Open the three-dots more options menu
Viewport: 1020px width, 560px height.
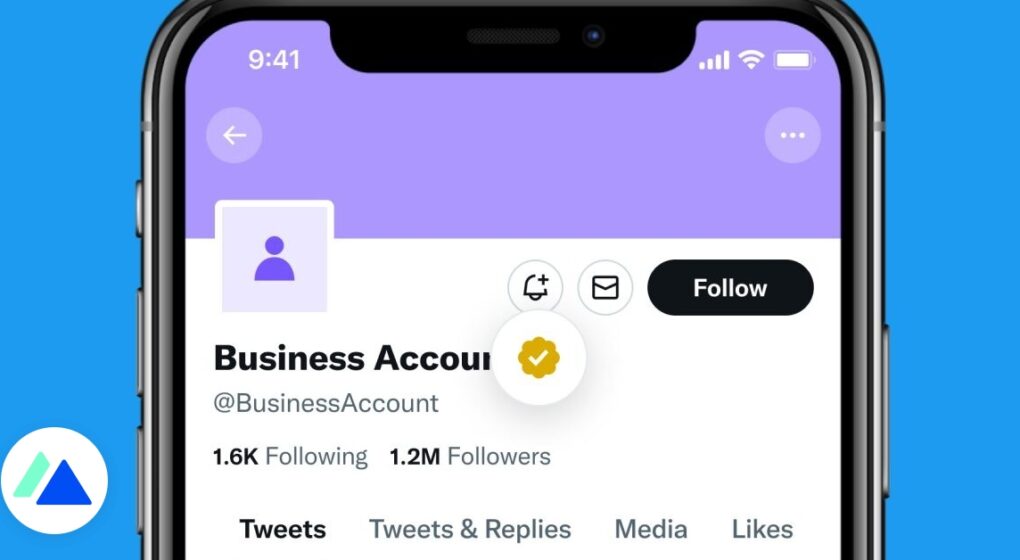[x=792, y=135]
